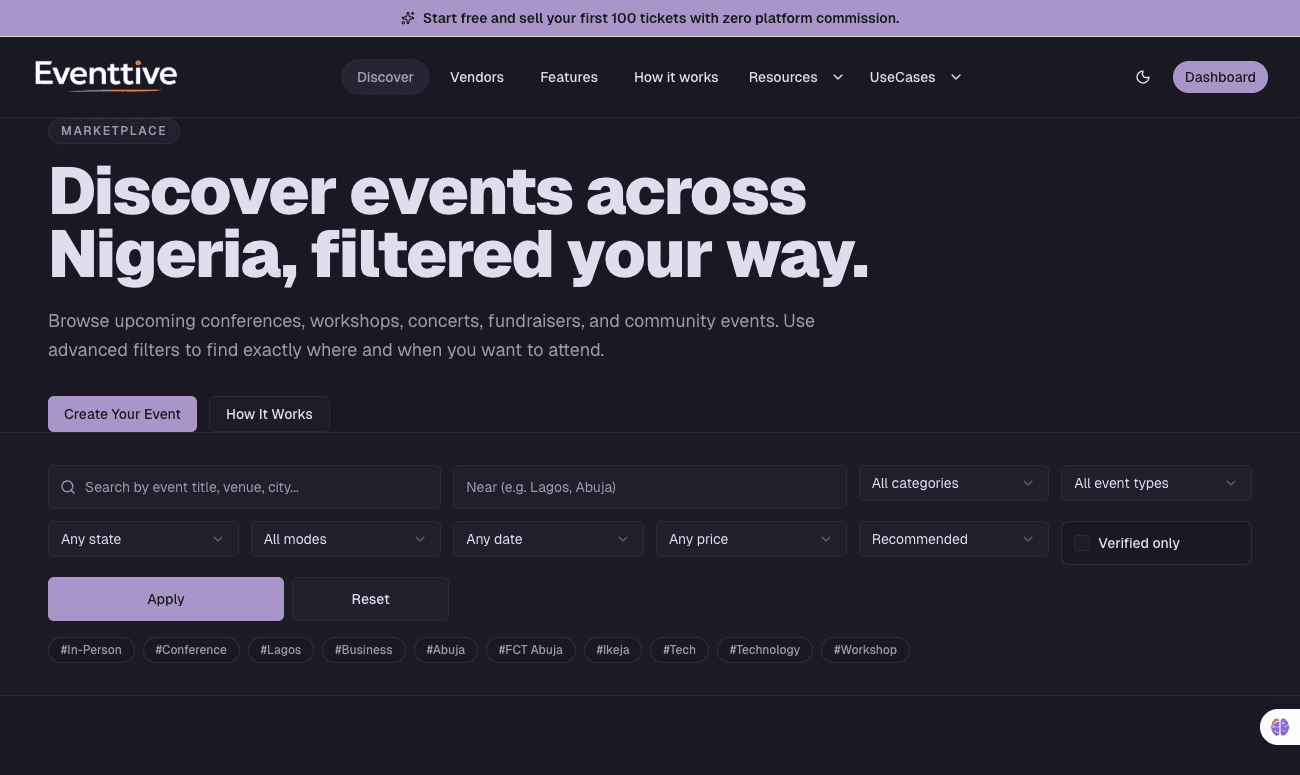Expand the Resources menu chevron

838,77
